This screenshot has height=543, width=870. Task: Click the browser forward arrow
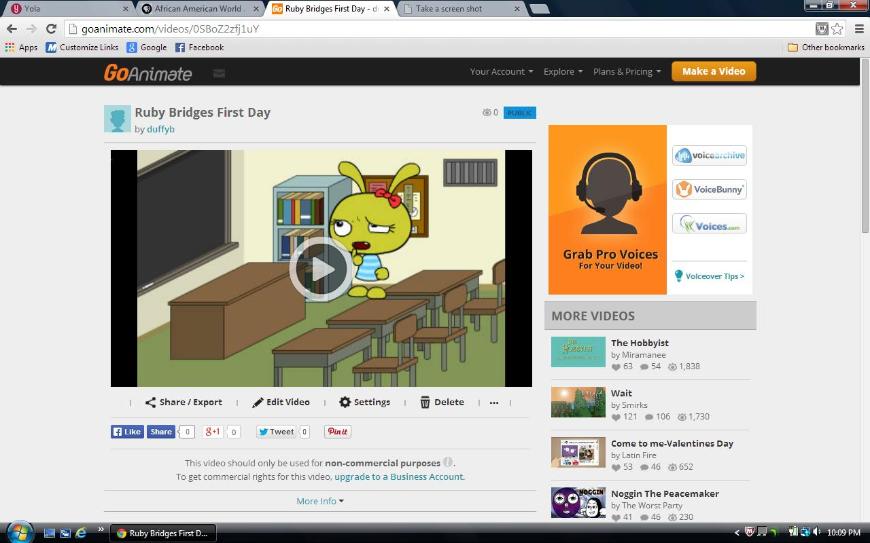point(31,29)
